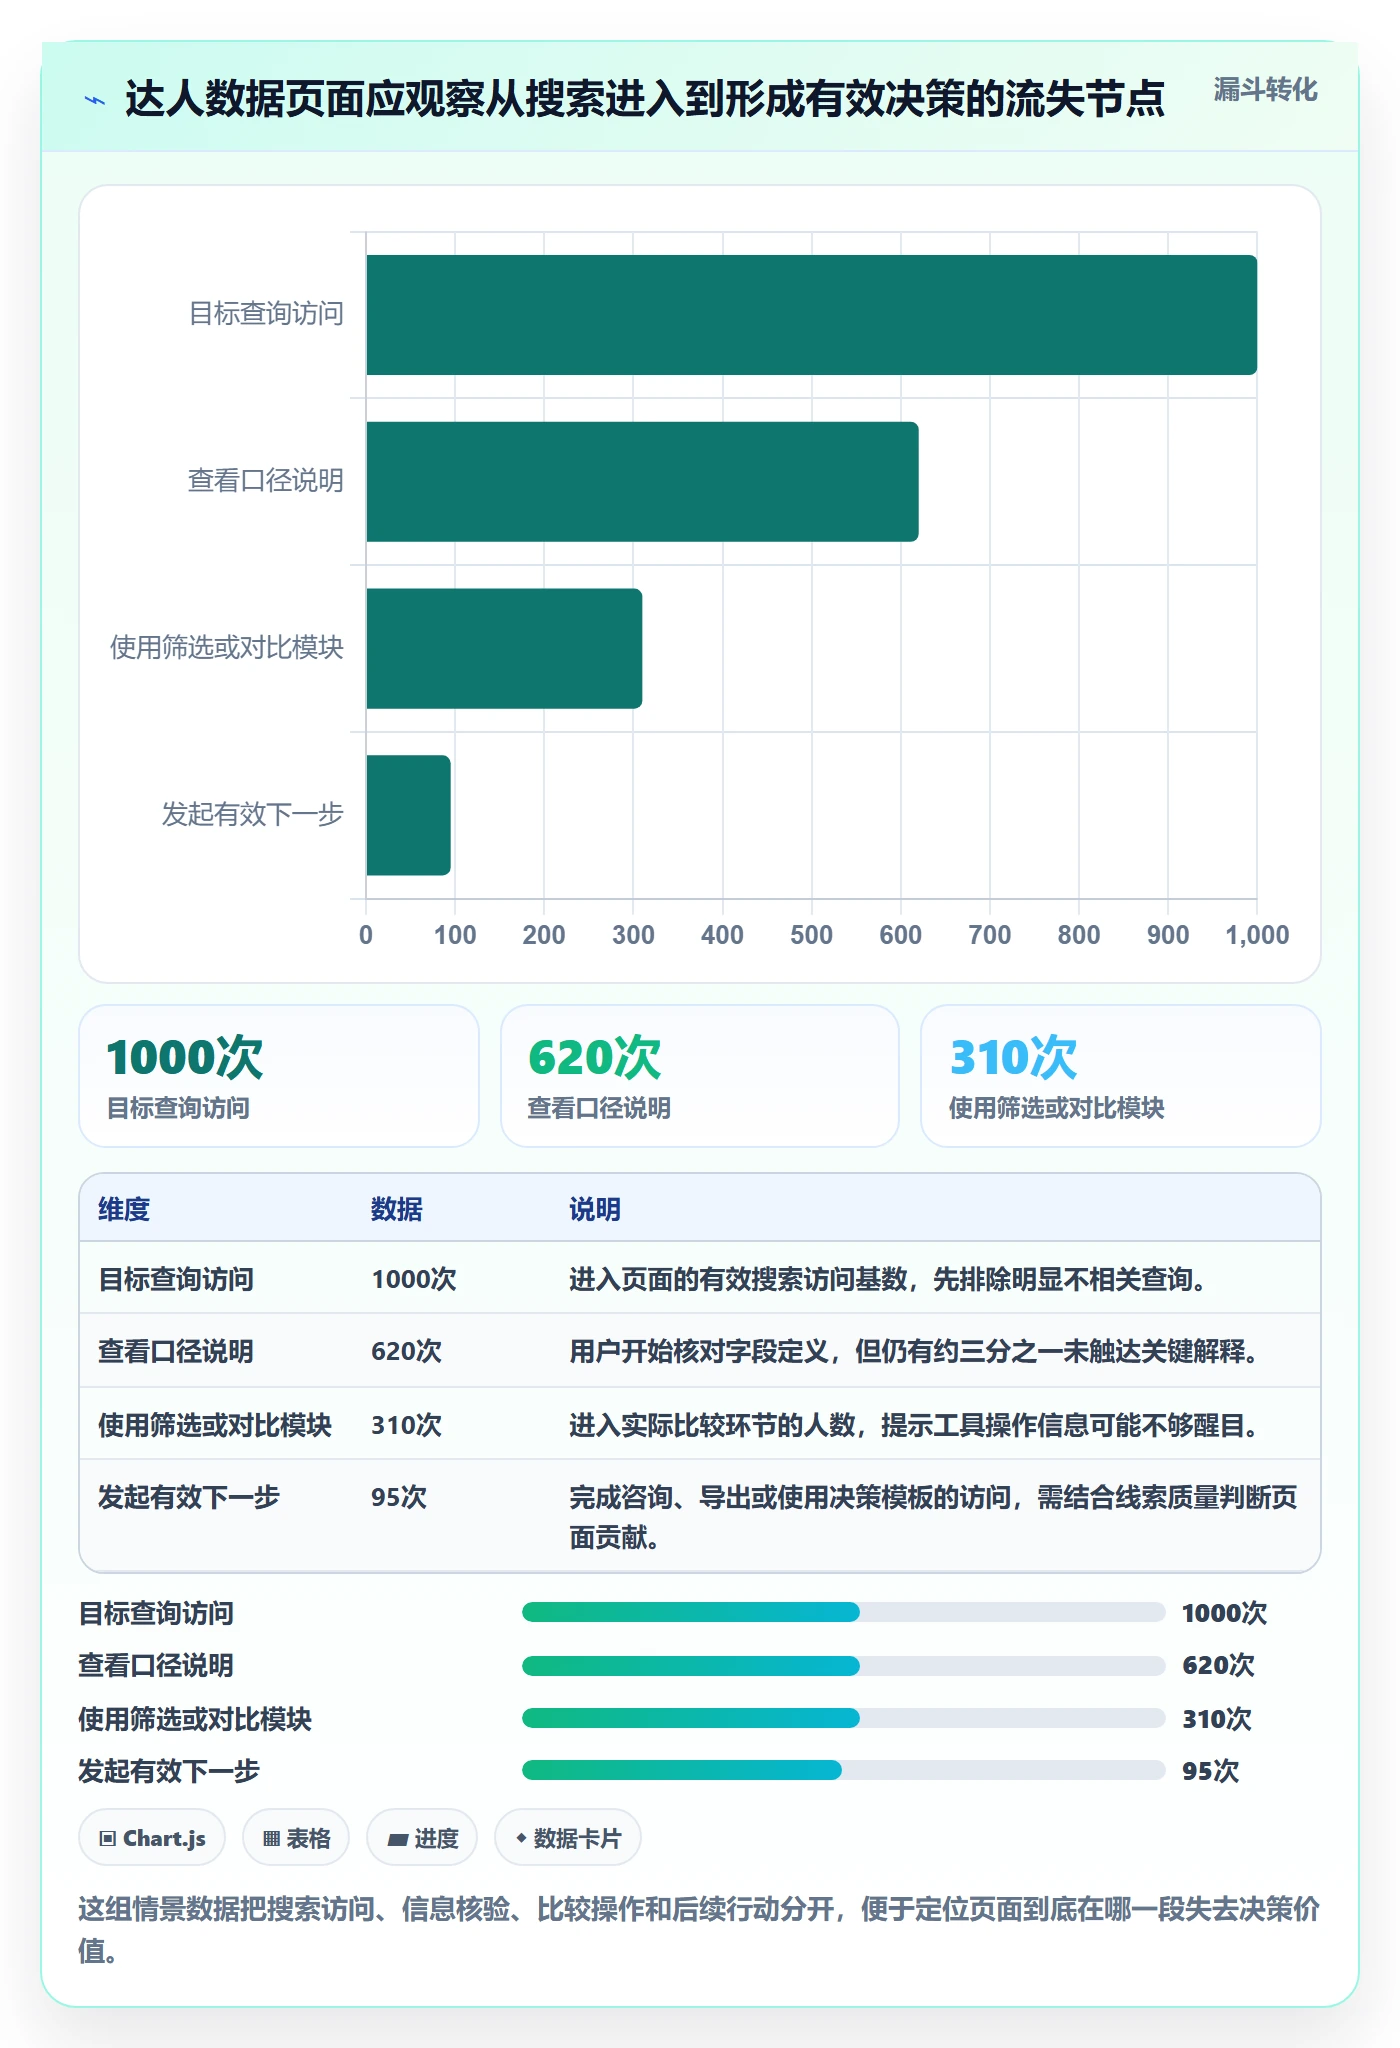Click the lightning icon beside the page title
The height and width of the screenshot is (2048, 1400).
(95, 100)
